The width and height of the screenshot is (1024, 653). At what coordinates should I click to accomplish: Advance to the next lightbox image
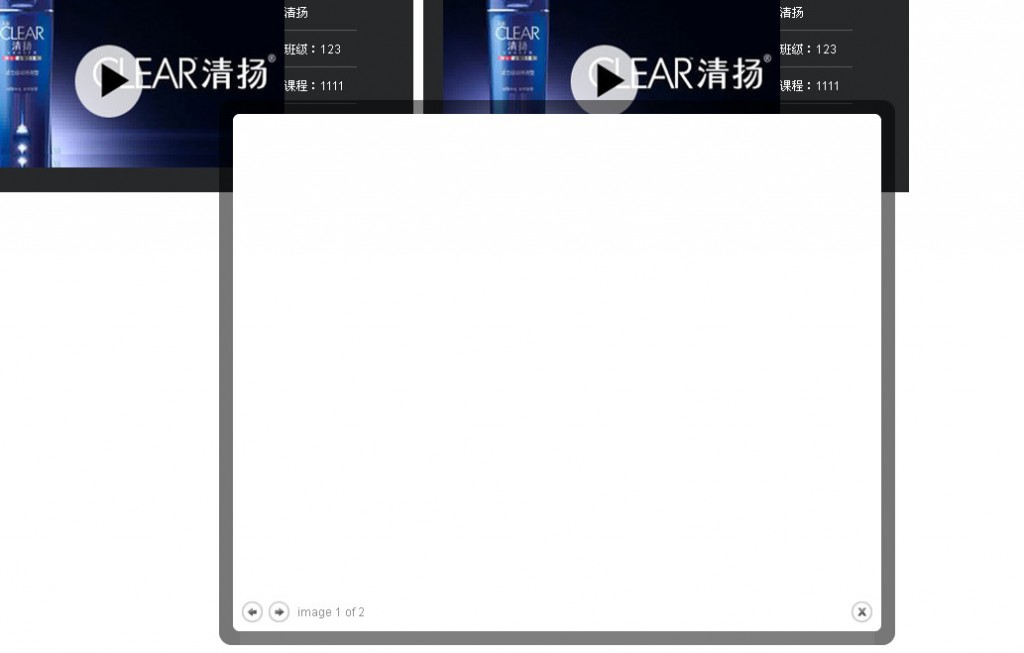tap(279, 612)
